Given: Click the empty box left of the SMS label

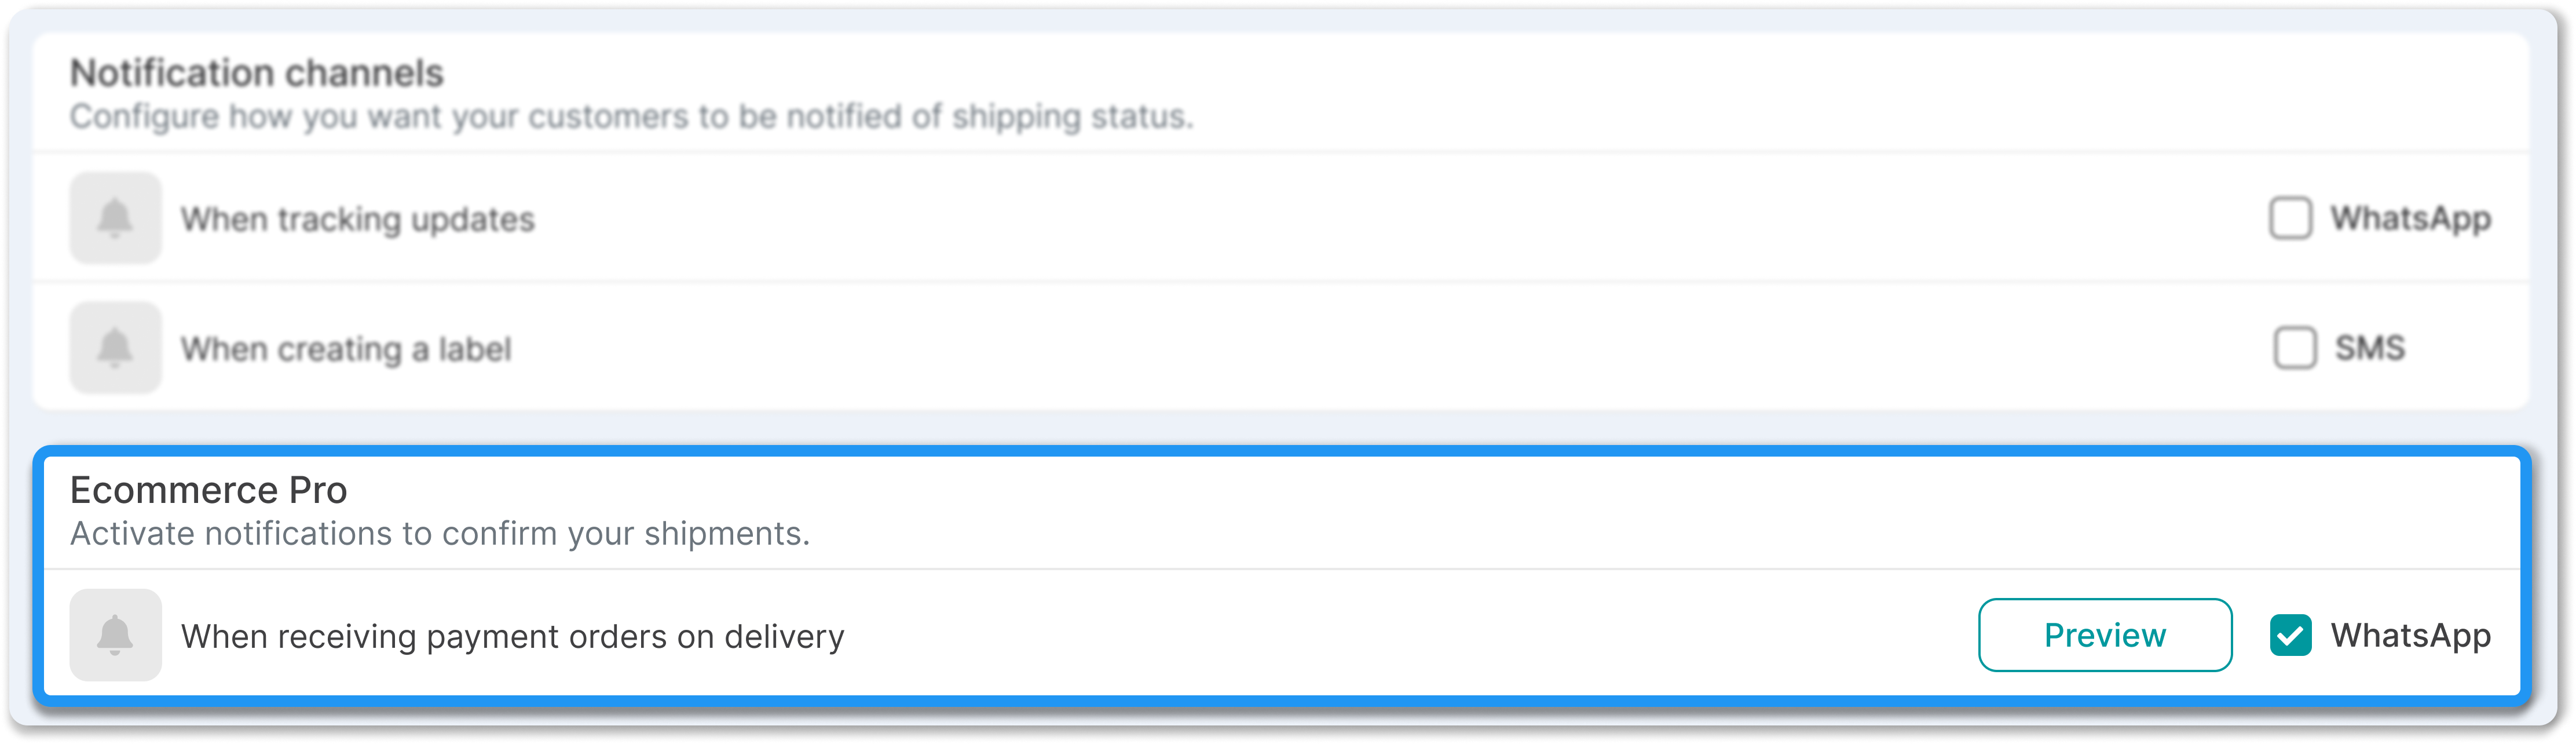Looking at the screenshot, I should click(x=2295, y=348).
